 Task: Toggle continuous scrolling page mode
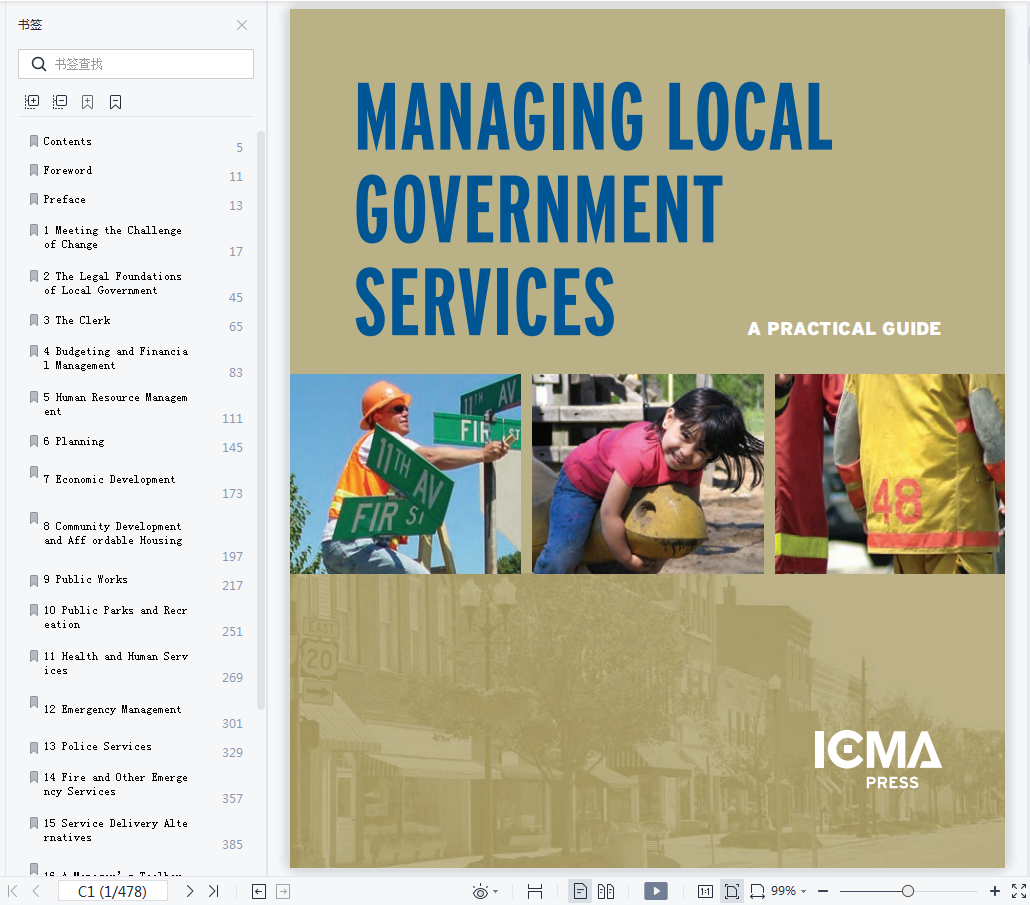pos(535,891)
